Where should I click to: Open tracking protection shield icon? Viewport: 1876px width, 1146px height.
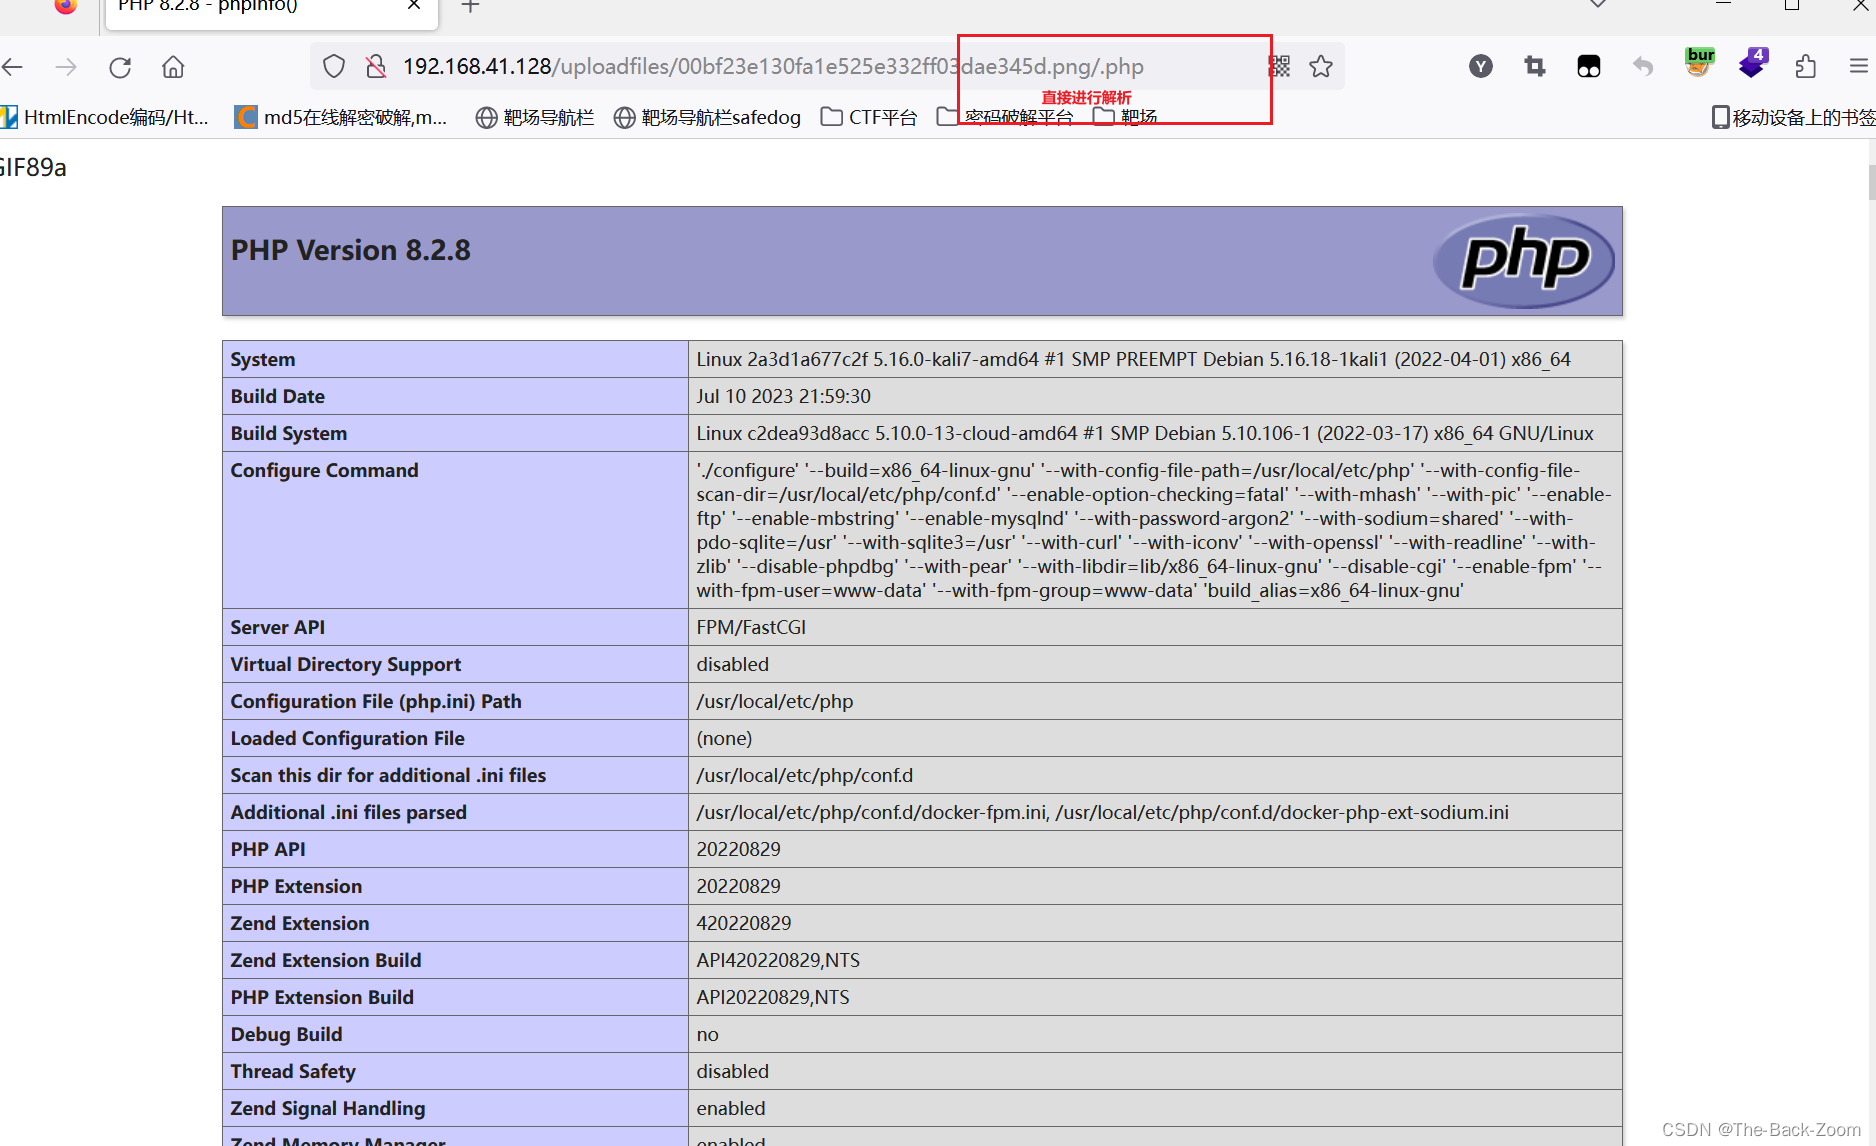(x=334, y=67)
